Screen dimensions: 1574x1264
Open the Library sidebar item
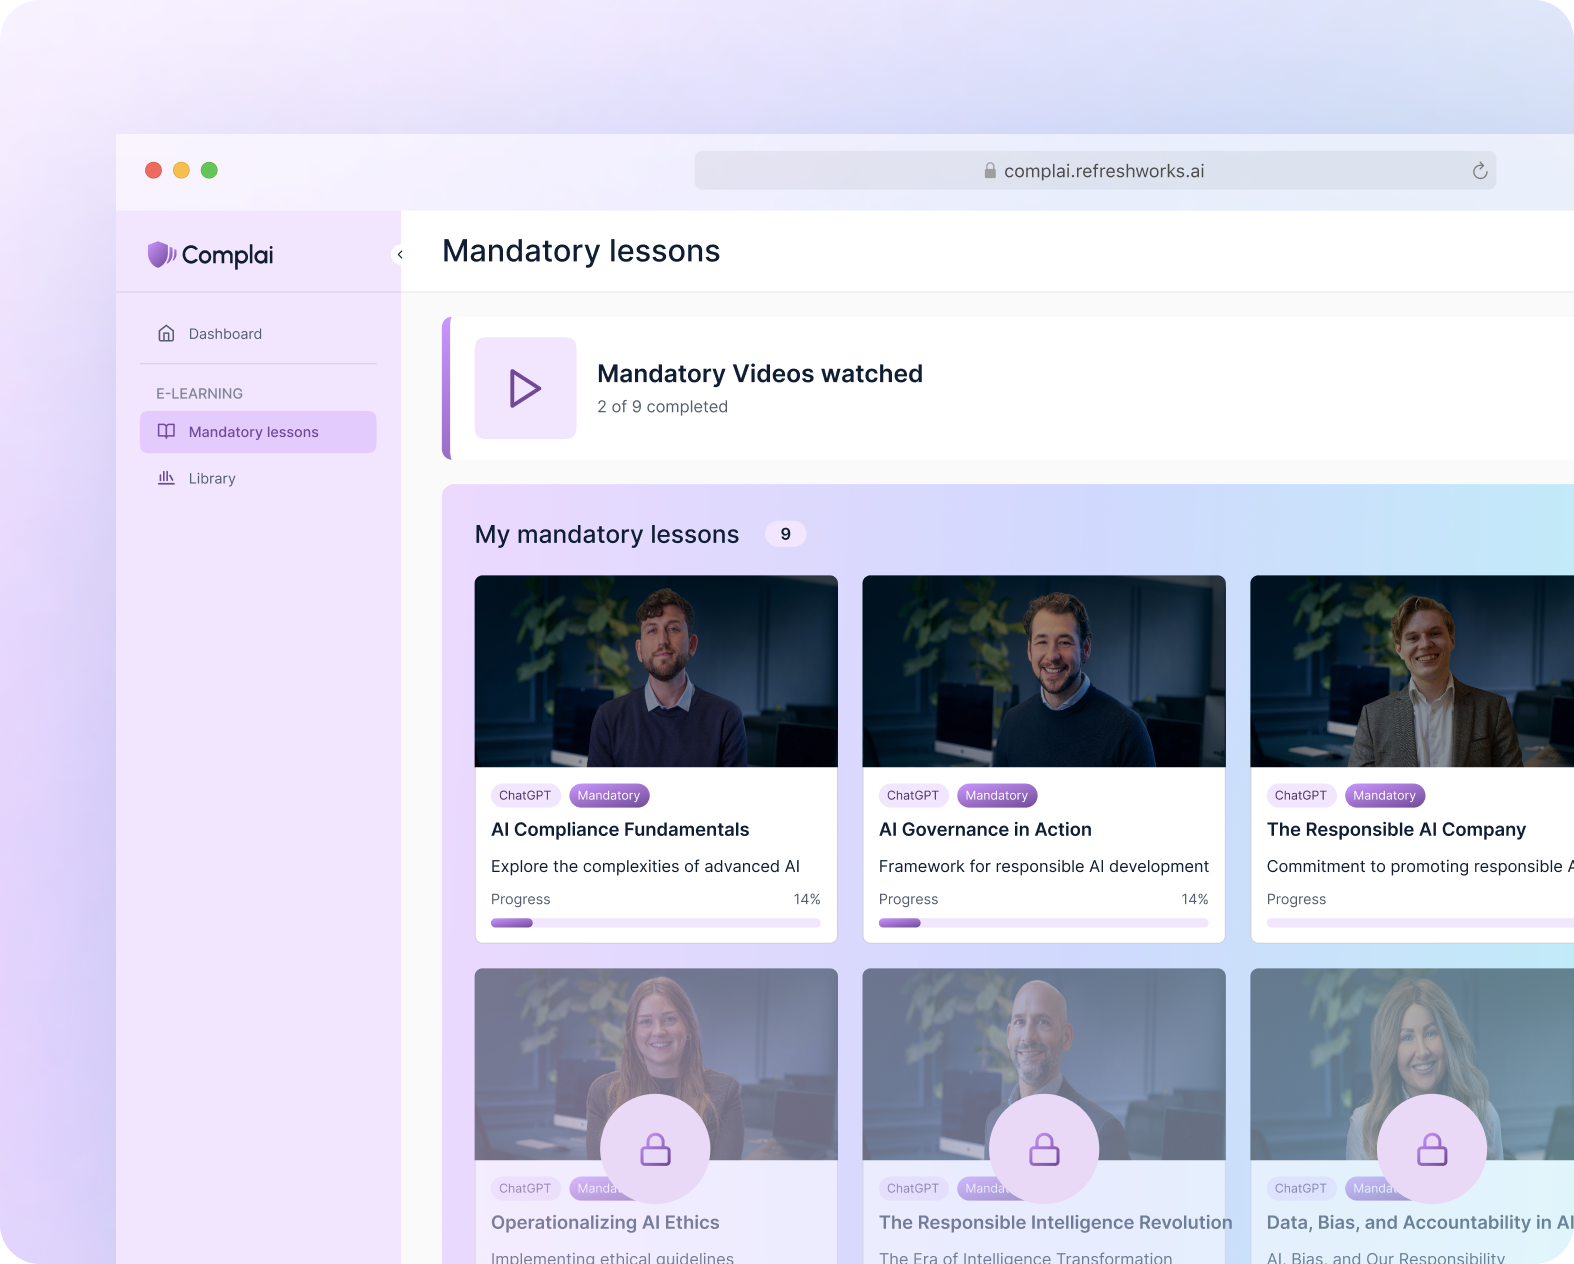(212, 479)
